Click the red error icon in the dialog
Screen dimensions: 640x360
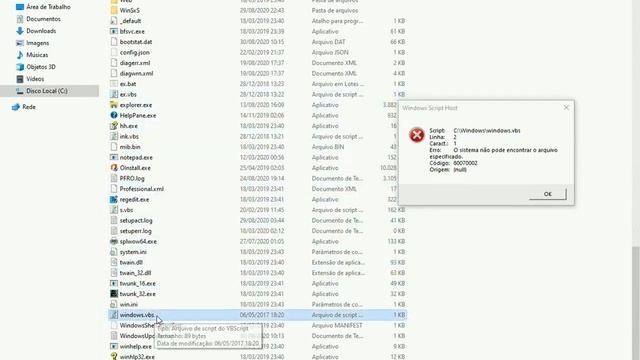pyautogui.click(x=417, y=135)
